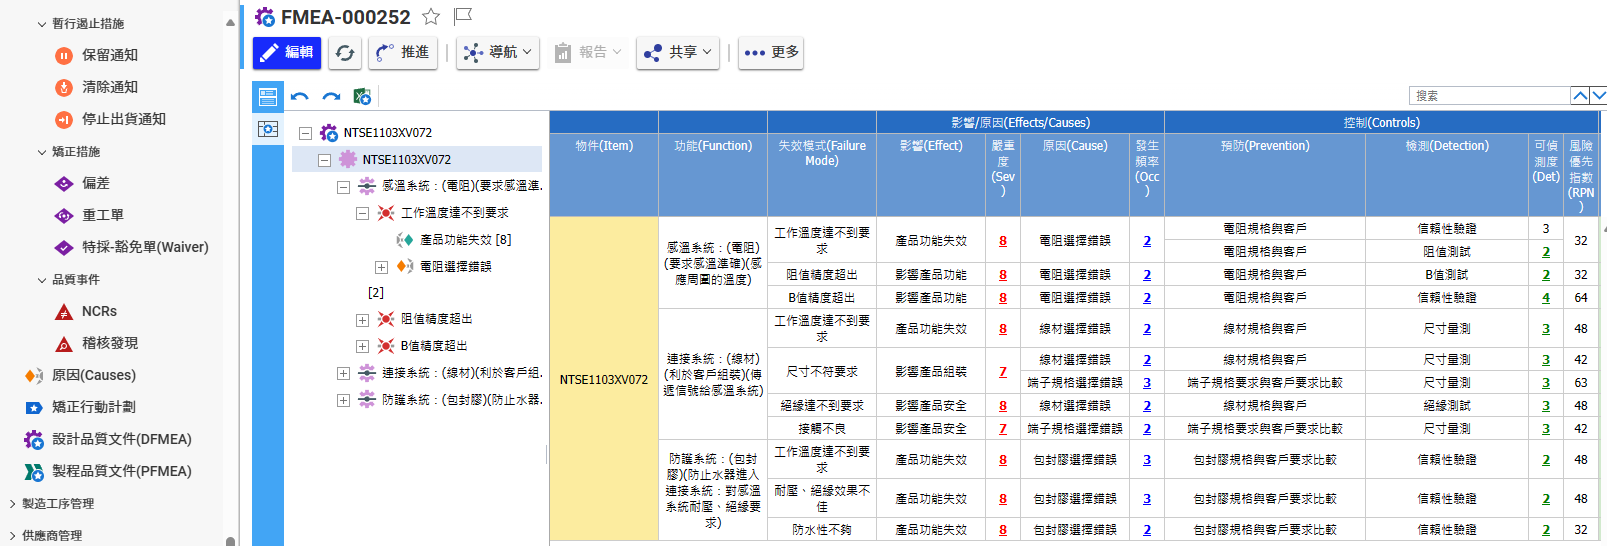
Task: Open the 導航 navigation dropdown
Action: [x=498, y=52]
